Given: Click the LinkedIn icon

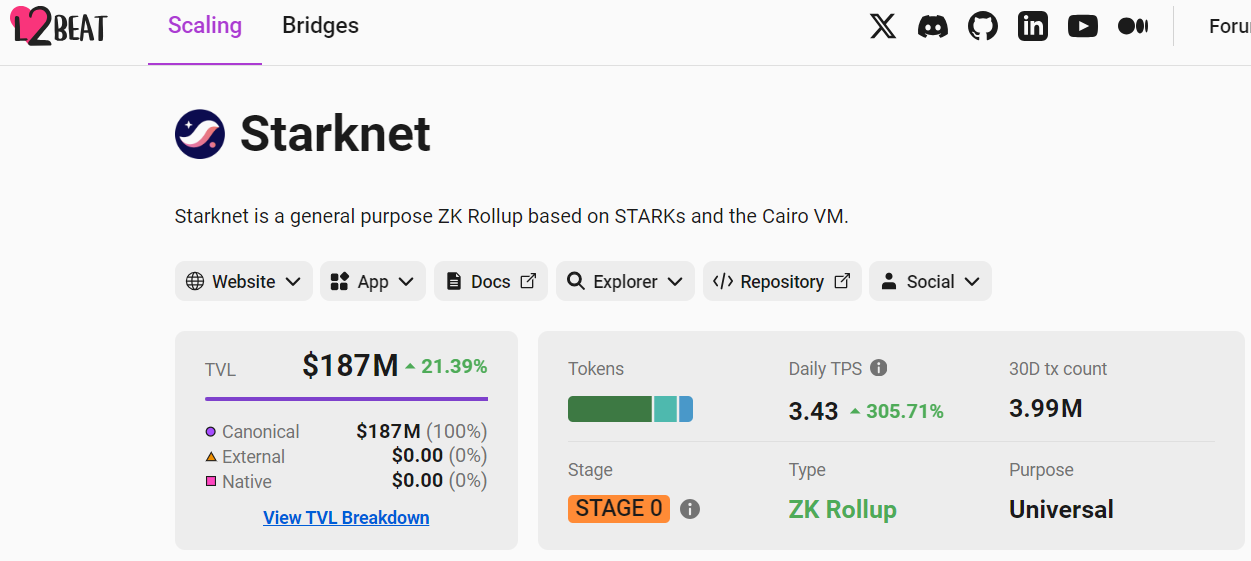Looking at the screenshot, I should click(1033, 26).
